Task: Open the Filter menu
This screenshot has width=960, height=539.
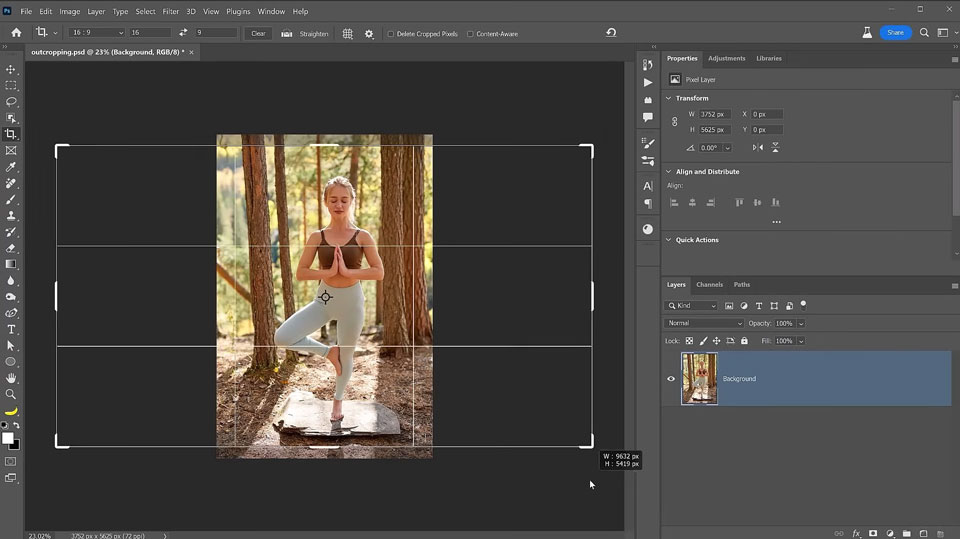Action: coord(170,11)
